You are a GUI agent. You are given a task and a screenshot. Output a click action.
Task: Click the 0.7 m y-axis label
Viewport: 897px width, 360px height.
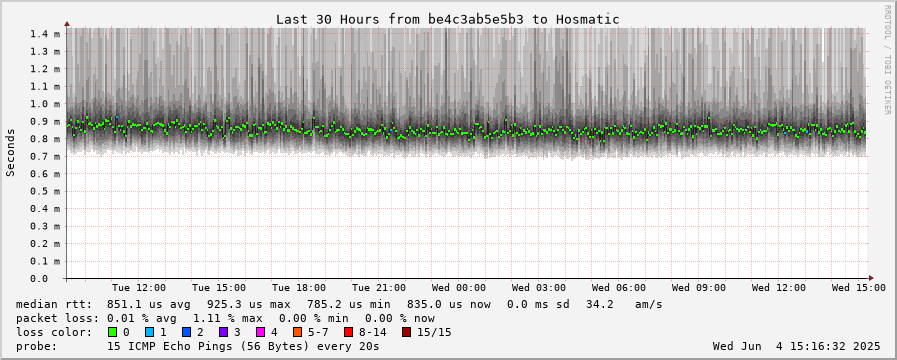45,156
